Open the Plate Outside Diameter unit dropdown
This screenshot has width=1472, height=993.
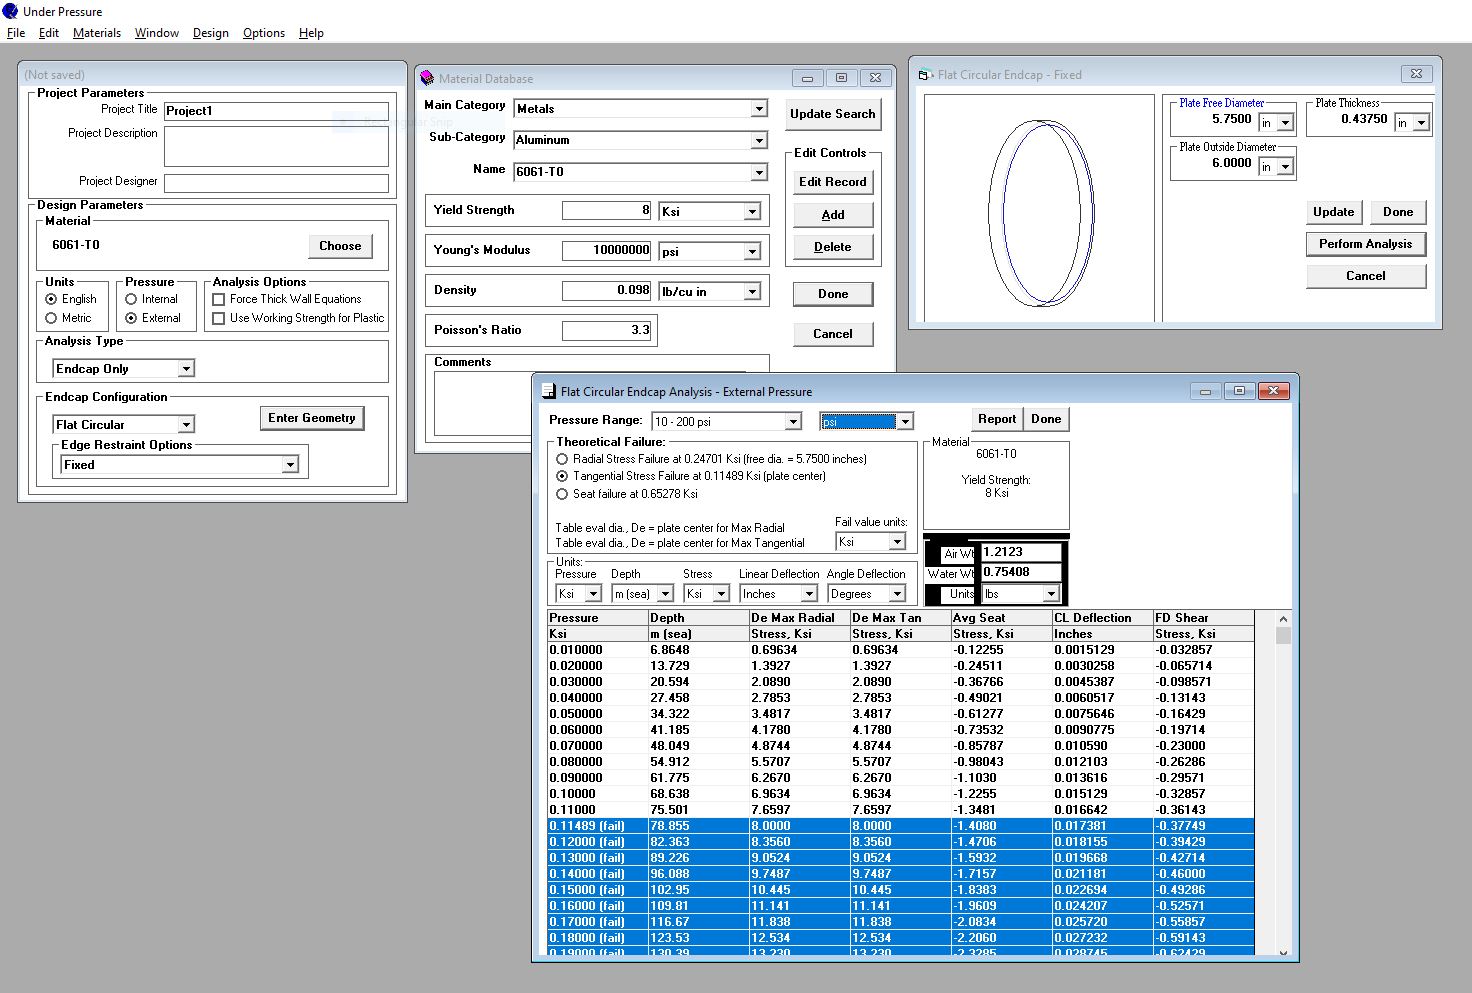1286,167
